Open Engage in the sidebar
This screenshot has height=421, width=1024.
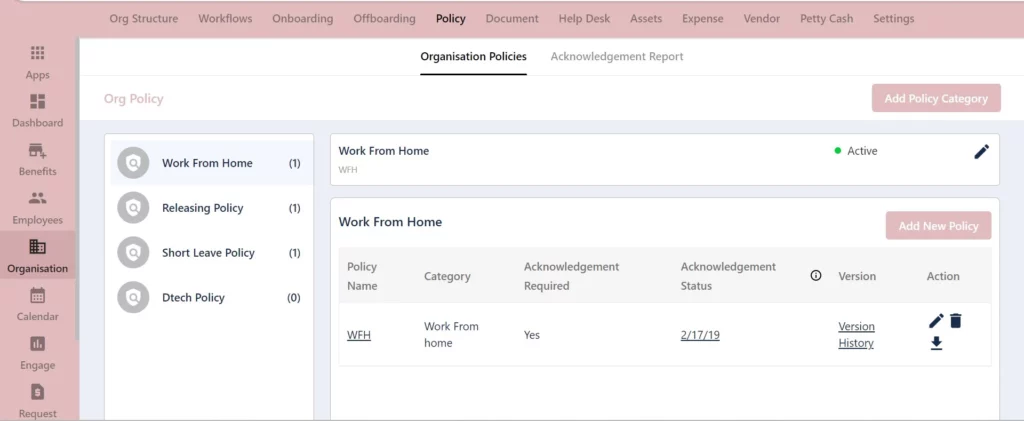click(37, 343)
